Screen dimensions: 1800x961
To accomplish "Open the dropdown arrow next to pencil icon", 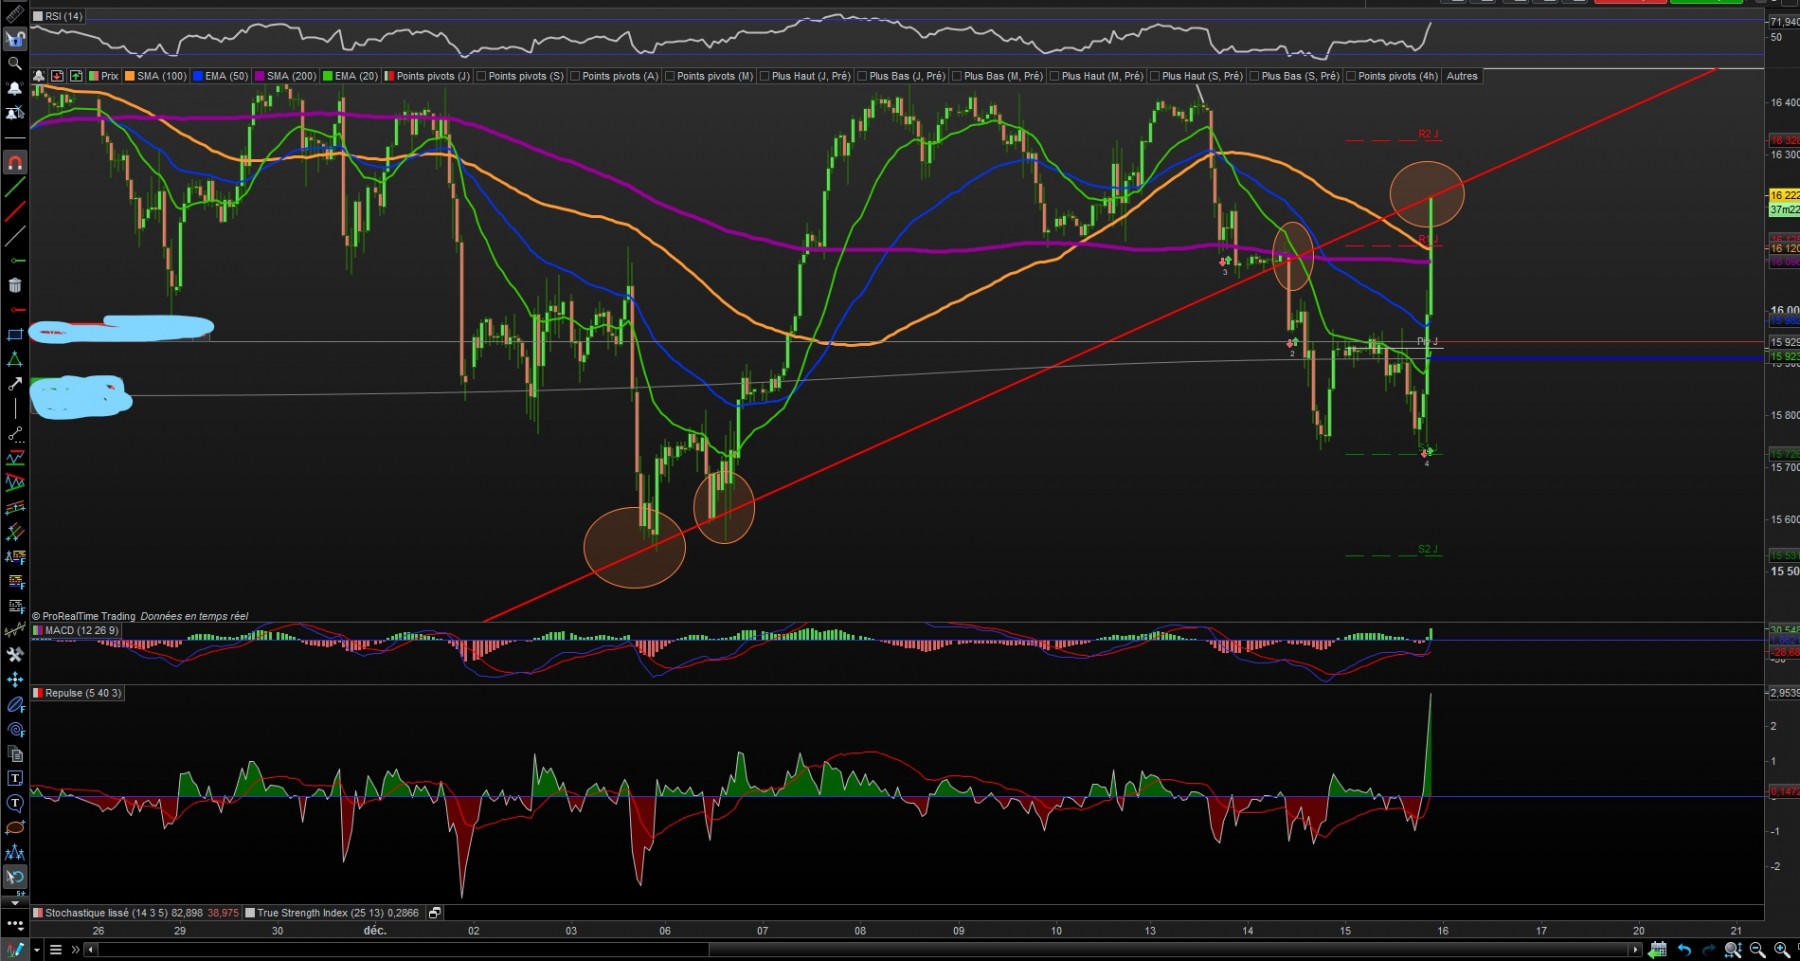I will click(37, 949).
